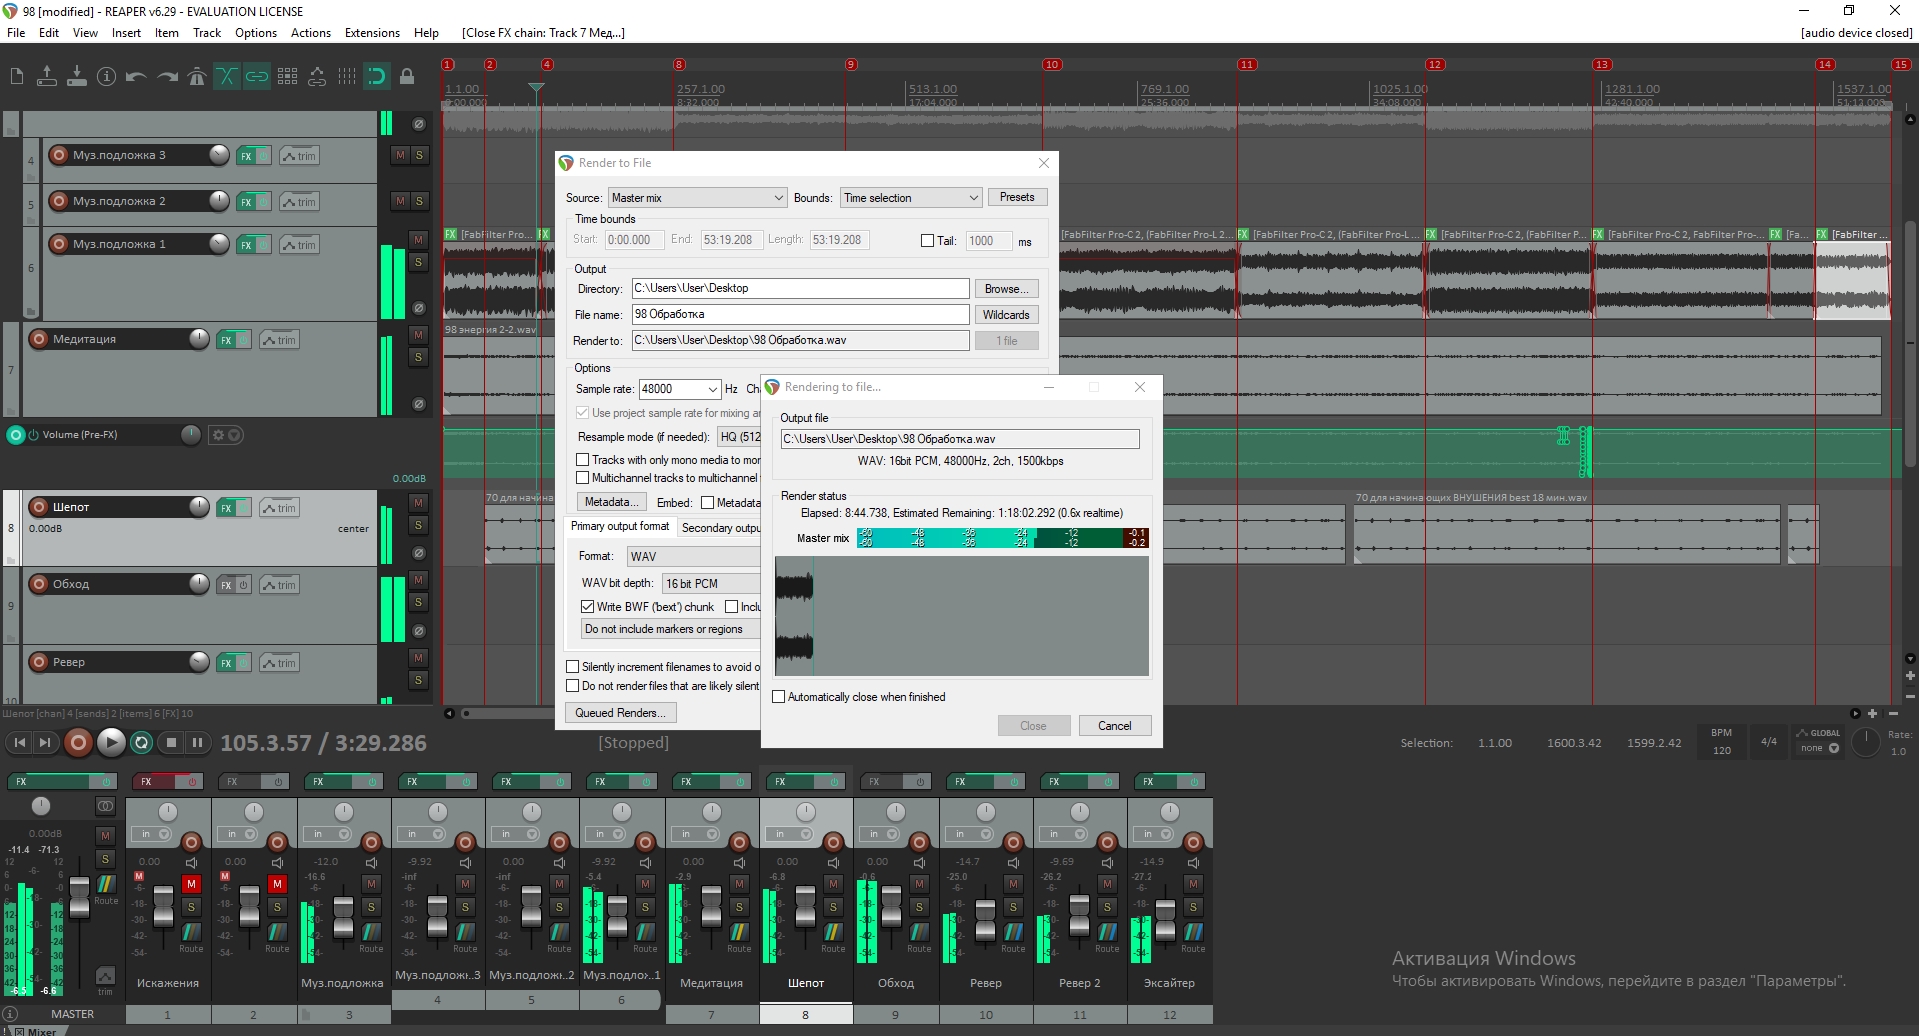Enable the Tail checkbox in Render dialog
Image resolution: width=1919 pixels, height=1036 pixels.
[x=927, y=240]
